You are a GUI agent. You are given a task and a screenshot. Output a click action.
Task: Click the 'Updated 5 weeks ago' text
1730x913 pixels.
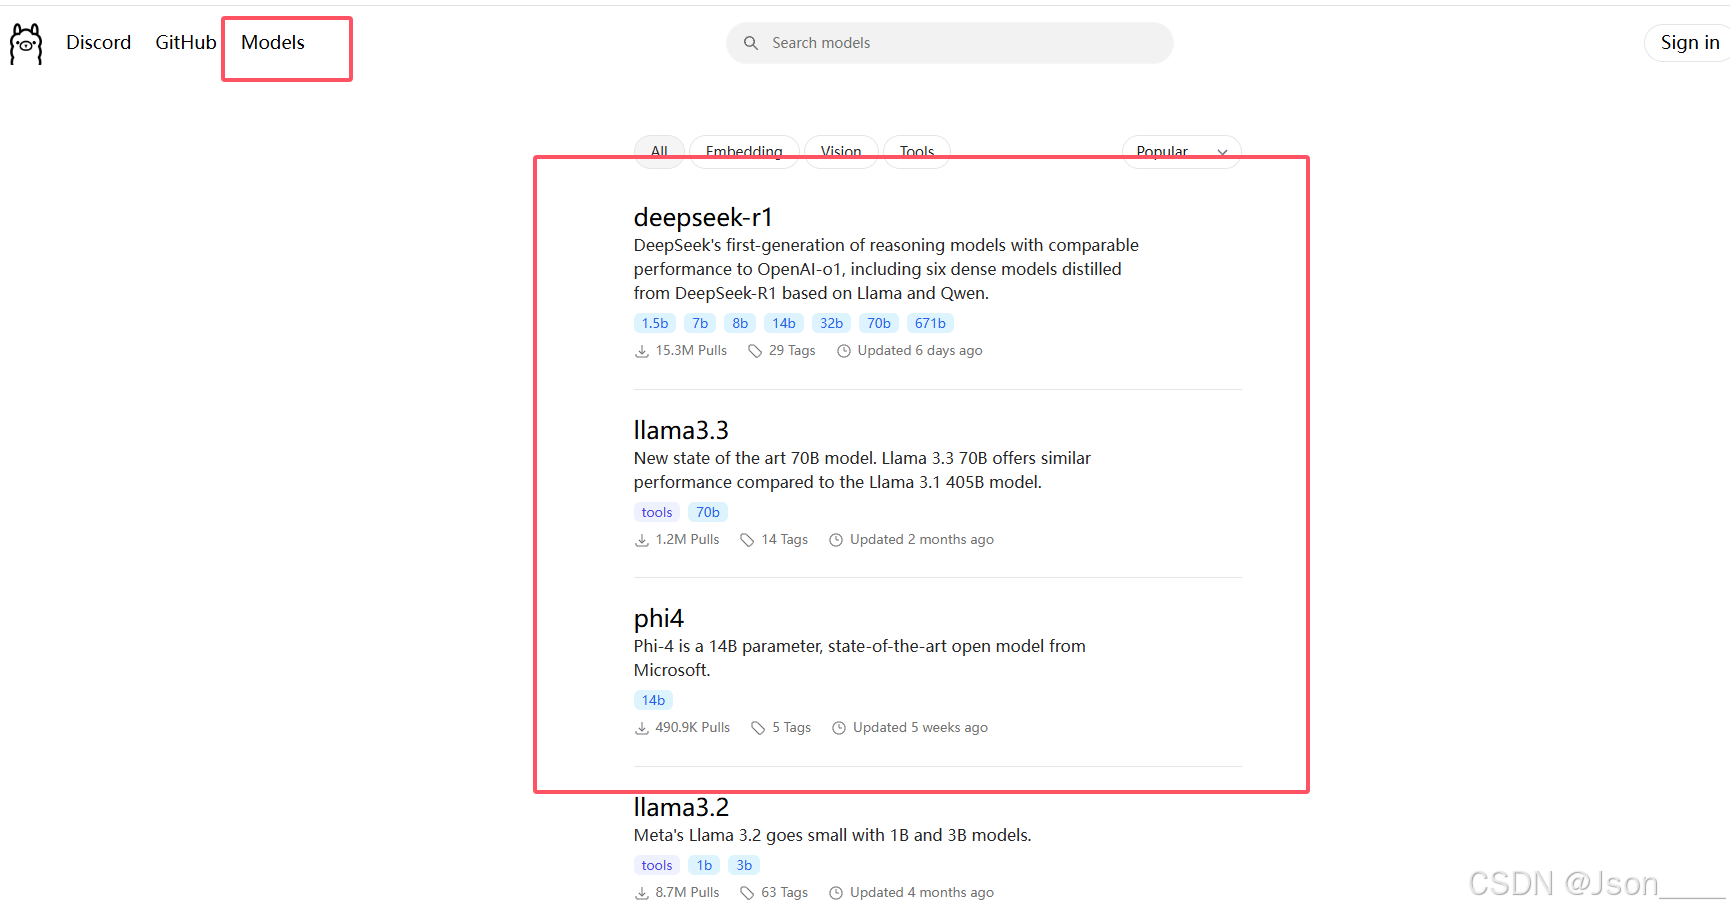pyautogui.click(x=920, y=728)
